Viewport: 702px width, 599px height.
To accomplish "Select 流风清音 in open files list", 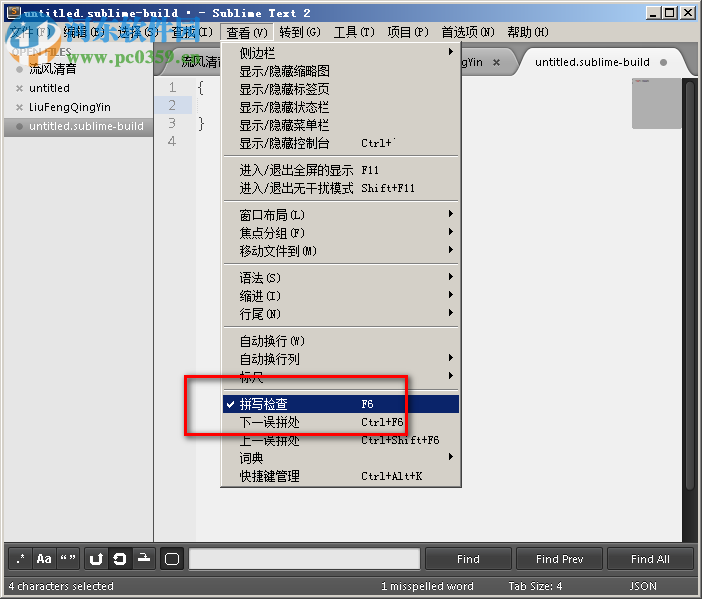I will pyautogui.click(x=52, y=69).
